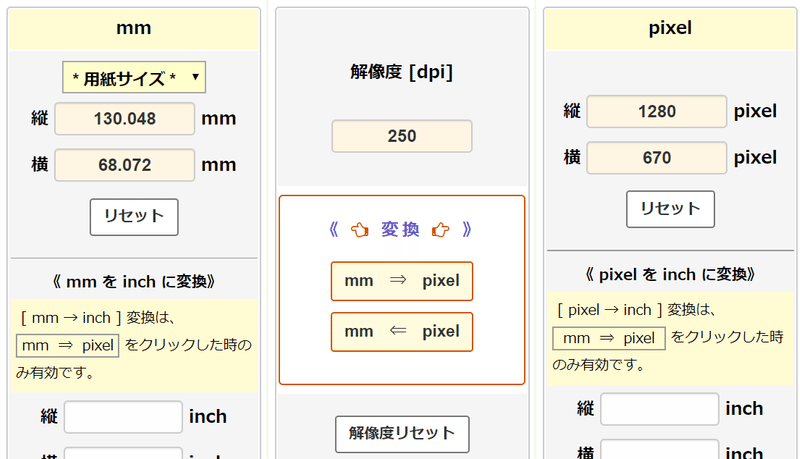Screen dimensions: 800x459
Task: Click the left pointing-hand icon beside 変換
Action: (360, 230)
